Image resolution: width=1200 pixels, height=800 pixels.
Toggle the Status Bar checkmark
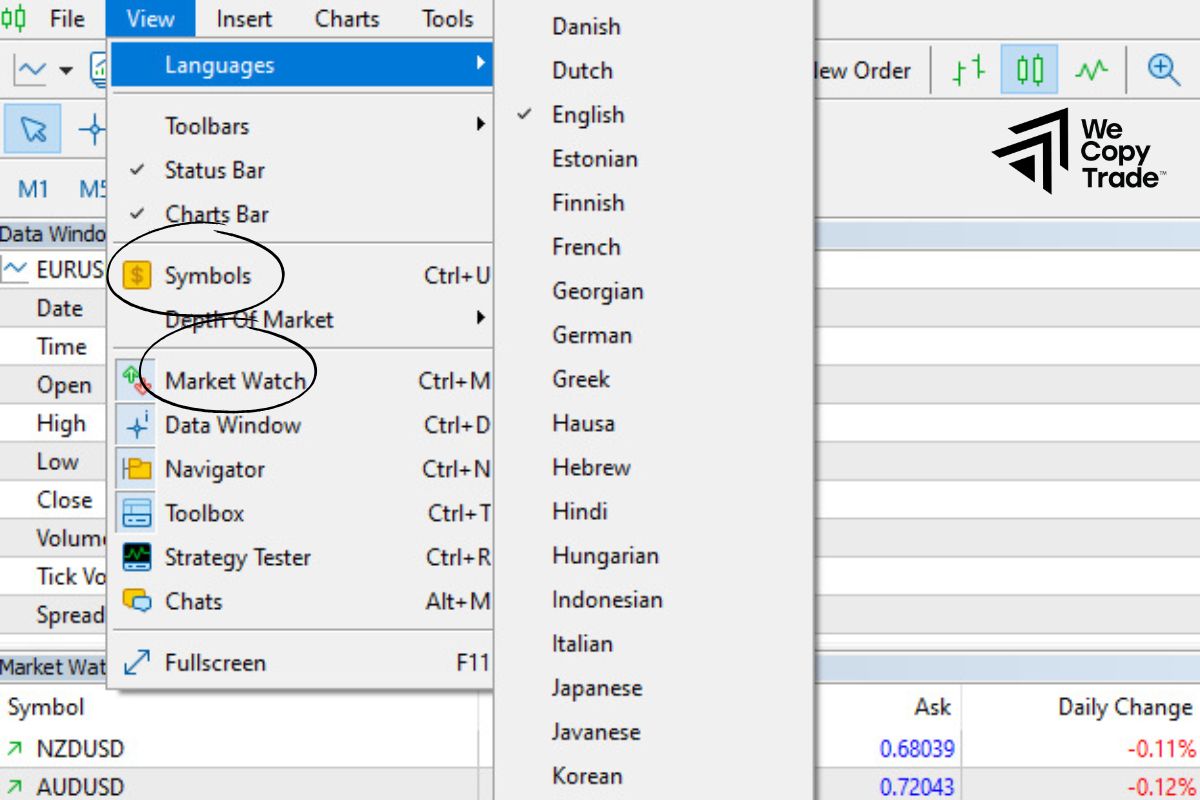[x=216, y=170]
